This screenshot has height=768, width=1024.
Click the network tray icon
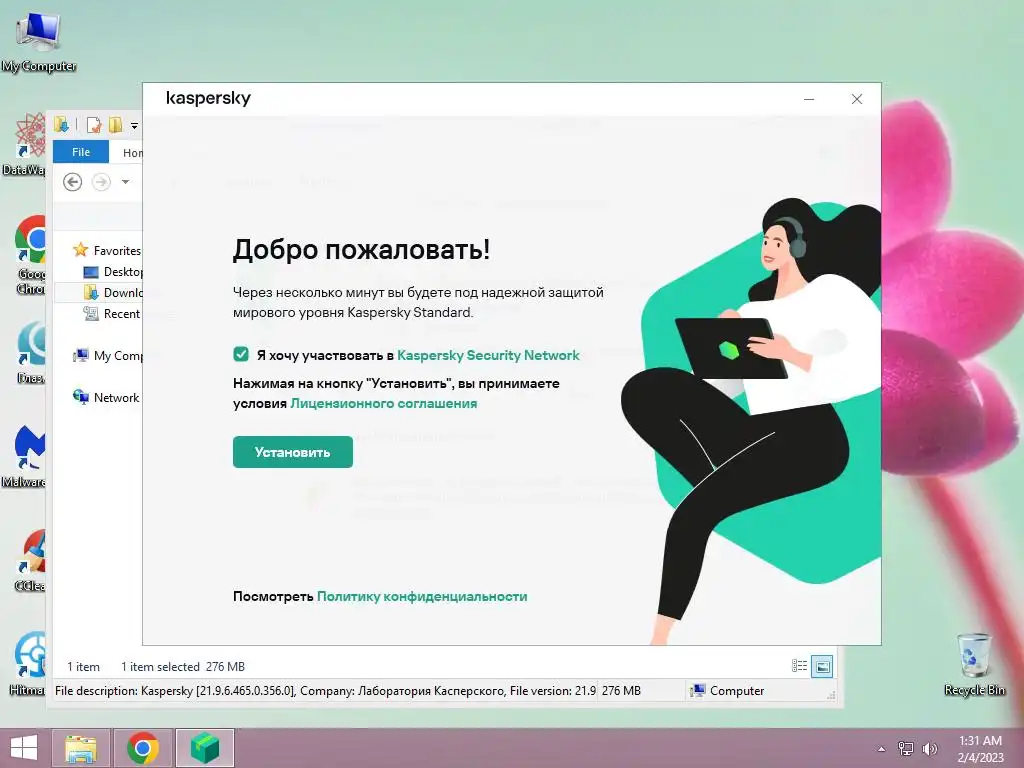pyautogui.click(x=906, y=748)
